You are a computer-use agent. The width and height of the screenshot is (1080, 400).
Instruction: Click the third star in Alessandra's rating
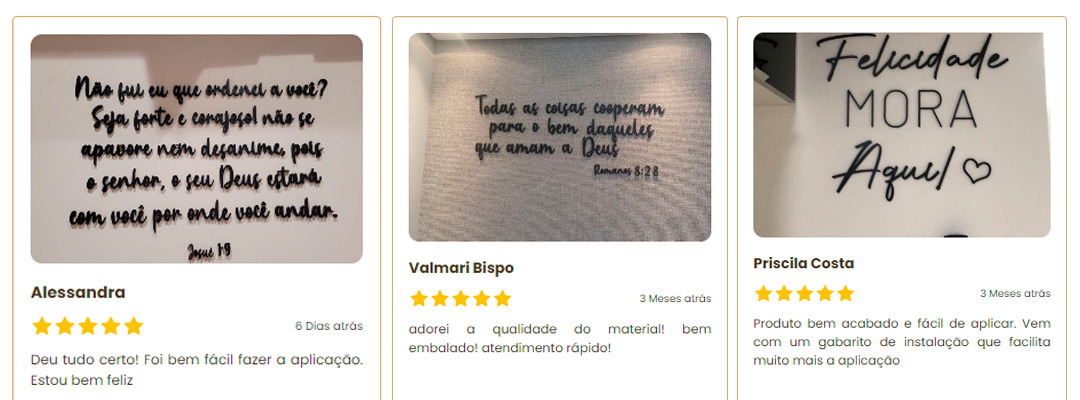pyautogui.click(x=87, y=326)
